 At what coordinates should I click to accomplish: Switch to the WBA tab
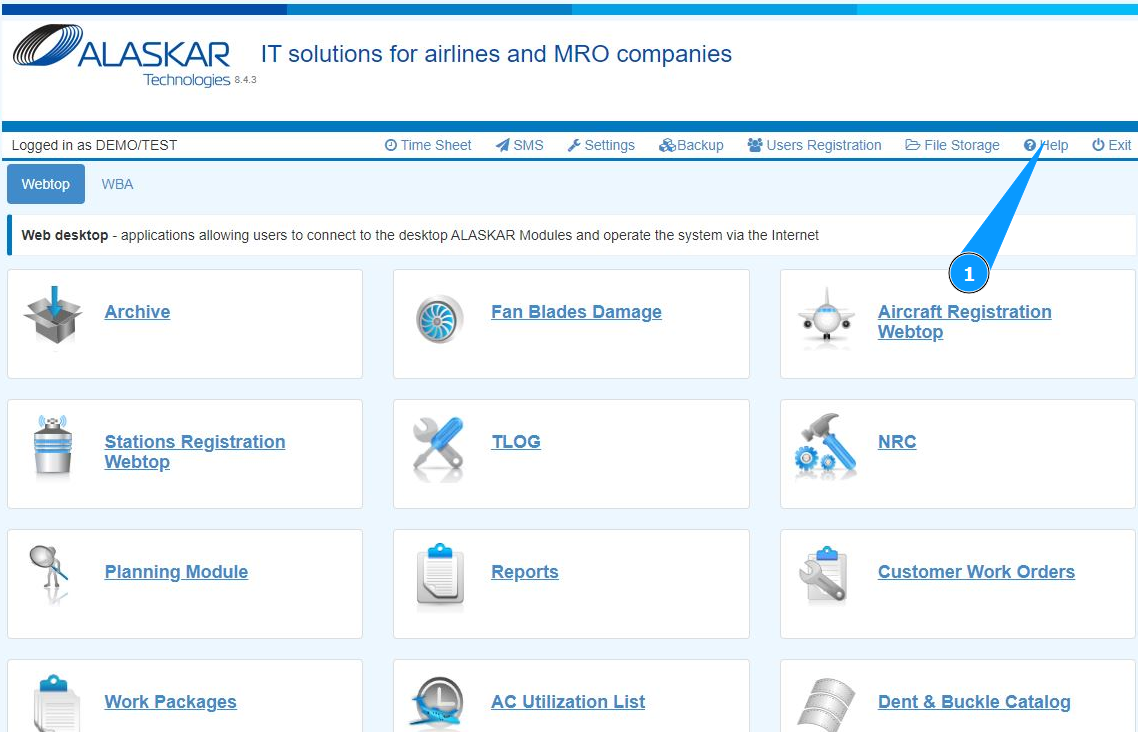(x=118, y=184)
